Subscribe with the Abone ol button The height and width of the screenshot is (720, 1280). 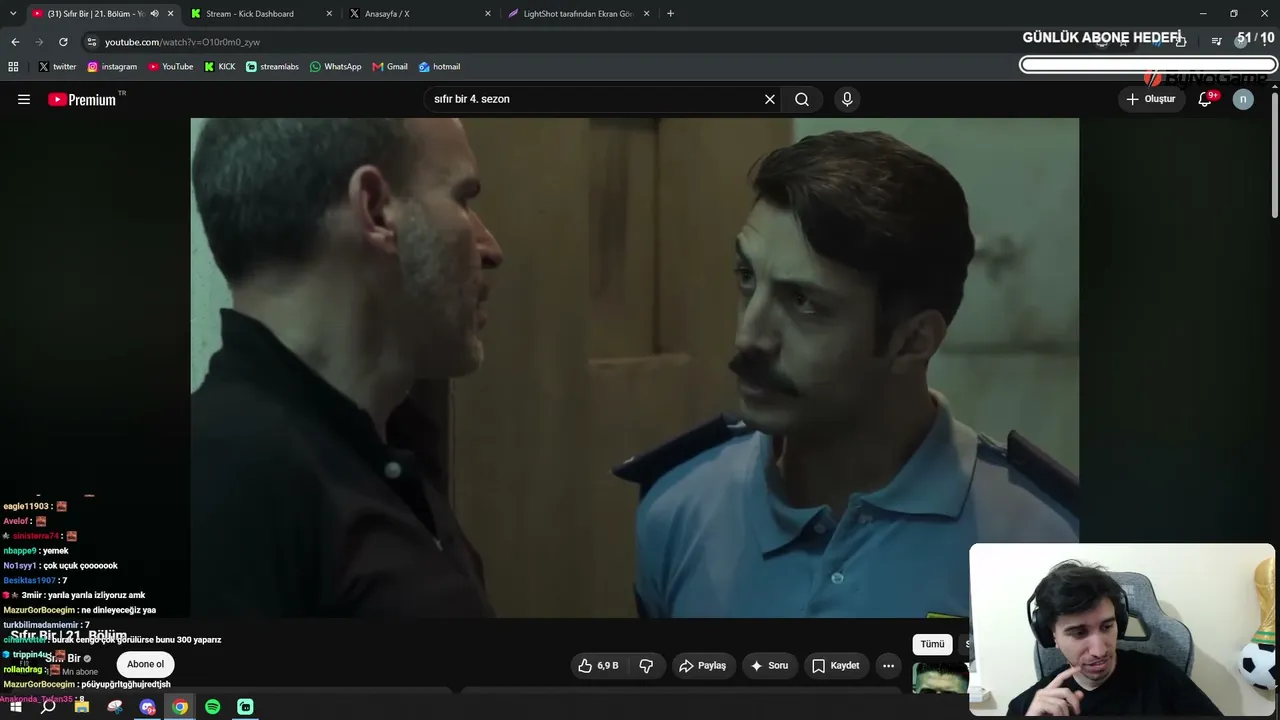coord(145,664)
